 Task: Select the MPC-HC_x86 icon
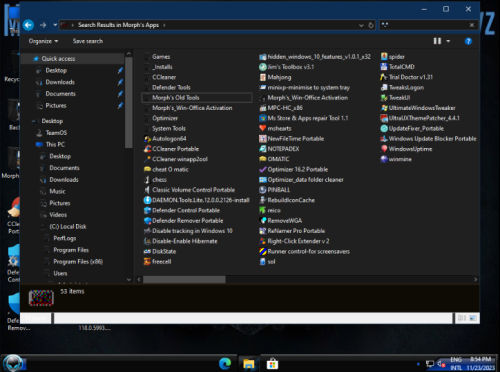263,108
